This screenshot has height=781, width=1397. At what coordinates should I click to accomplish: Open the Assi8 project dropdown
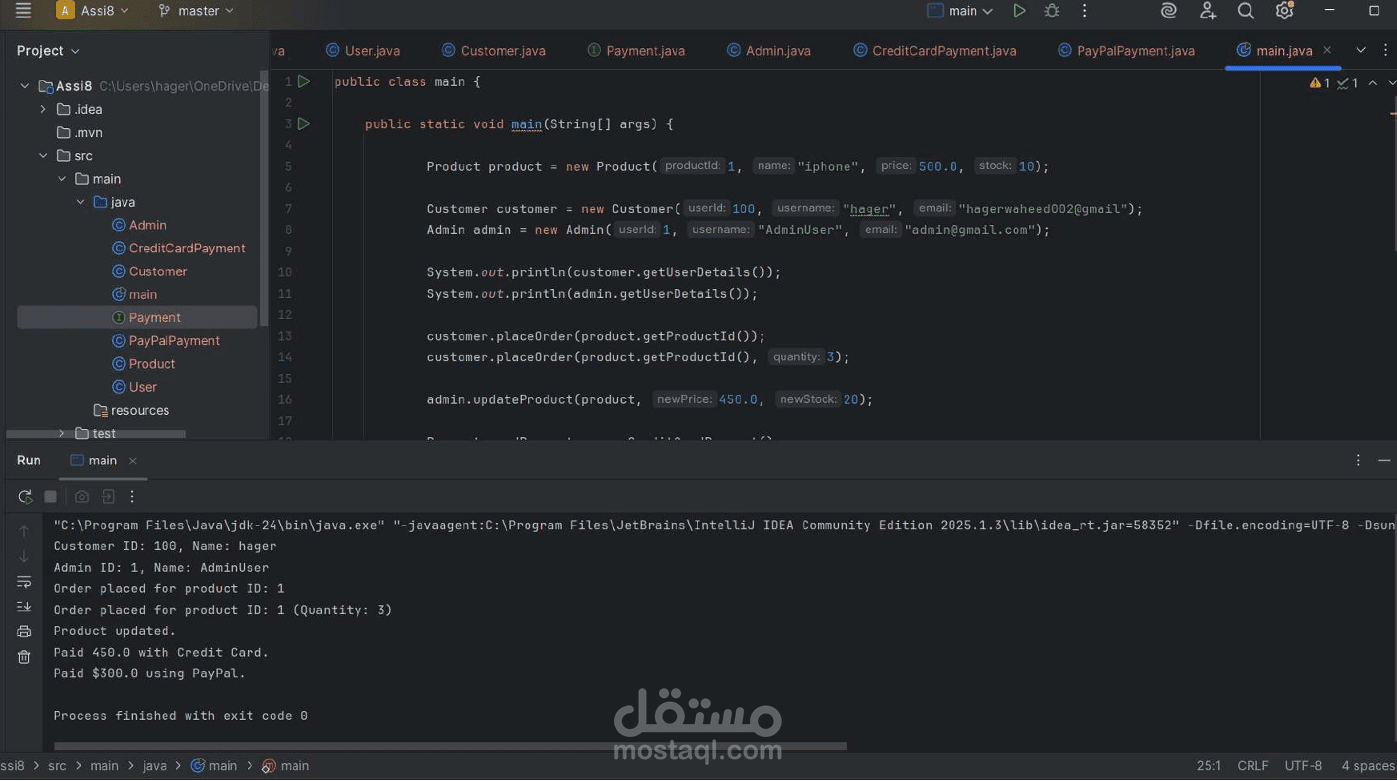pos(92,11)
